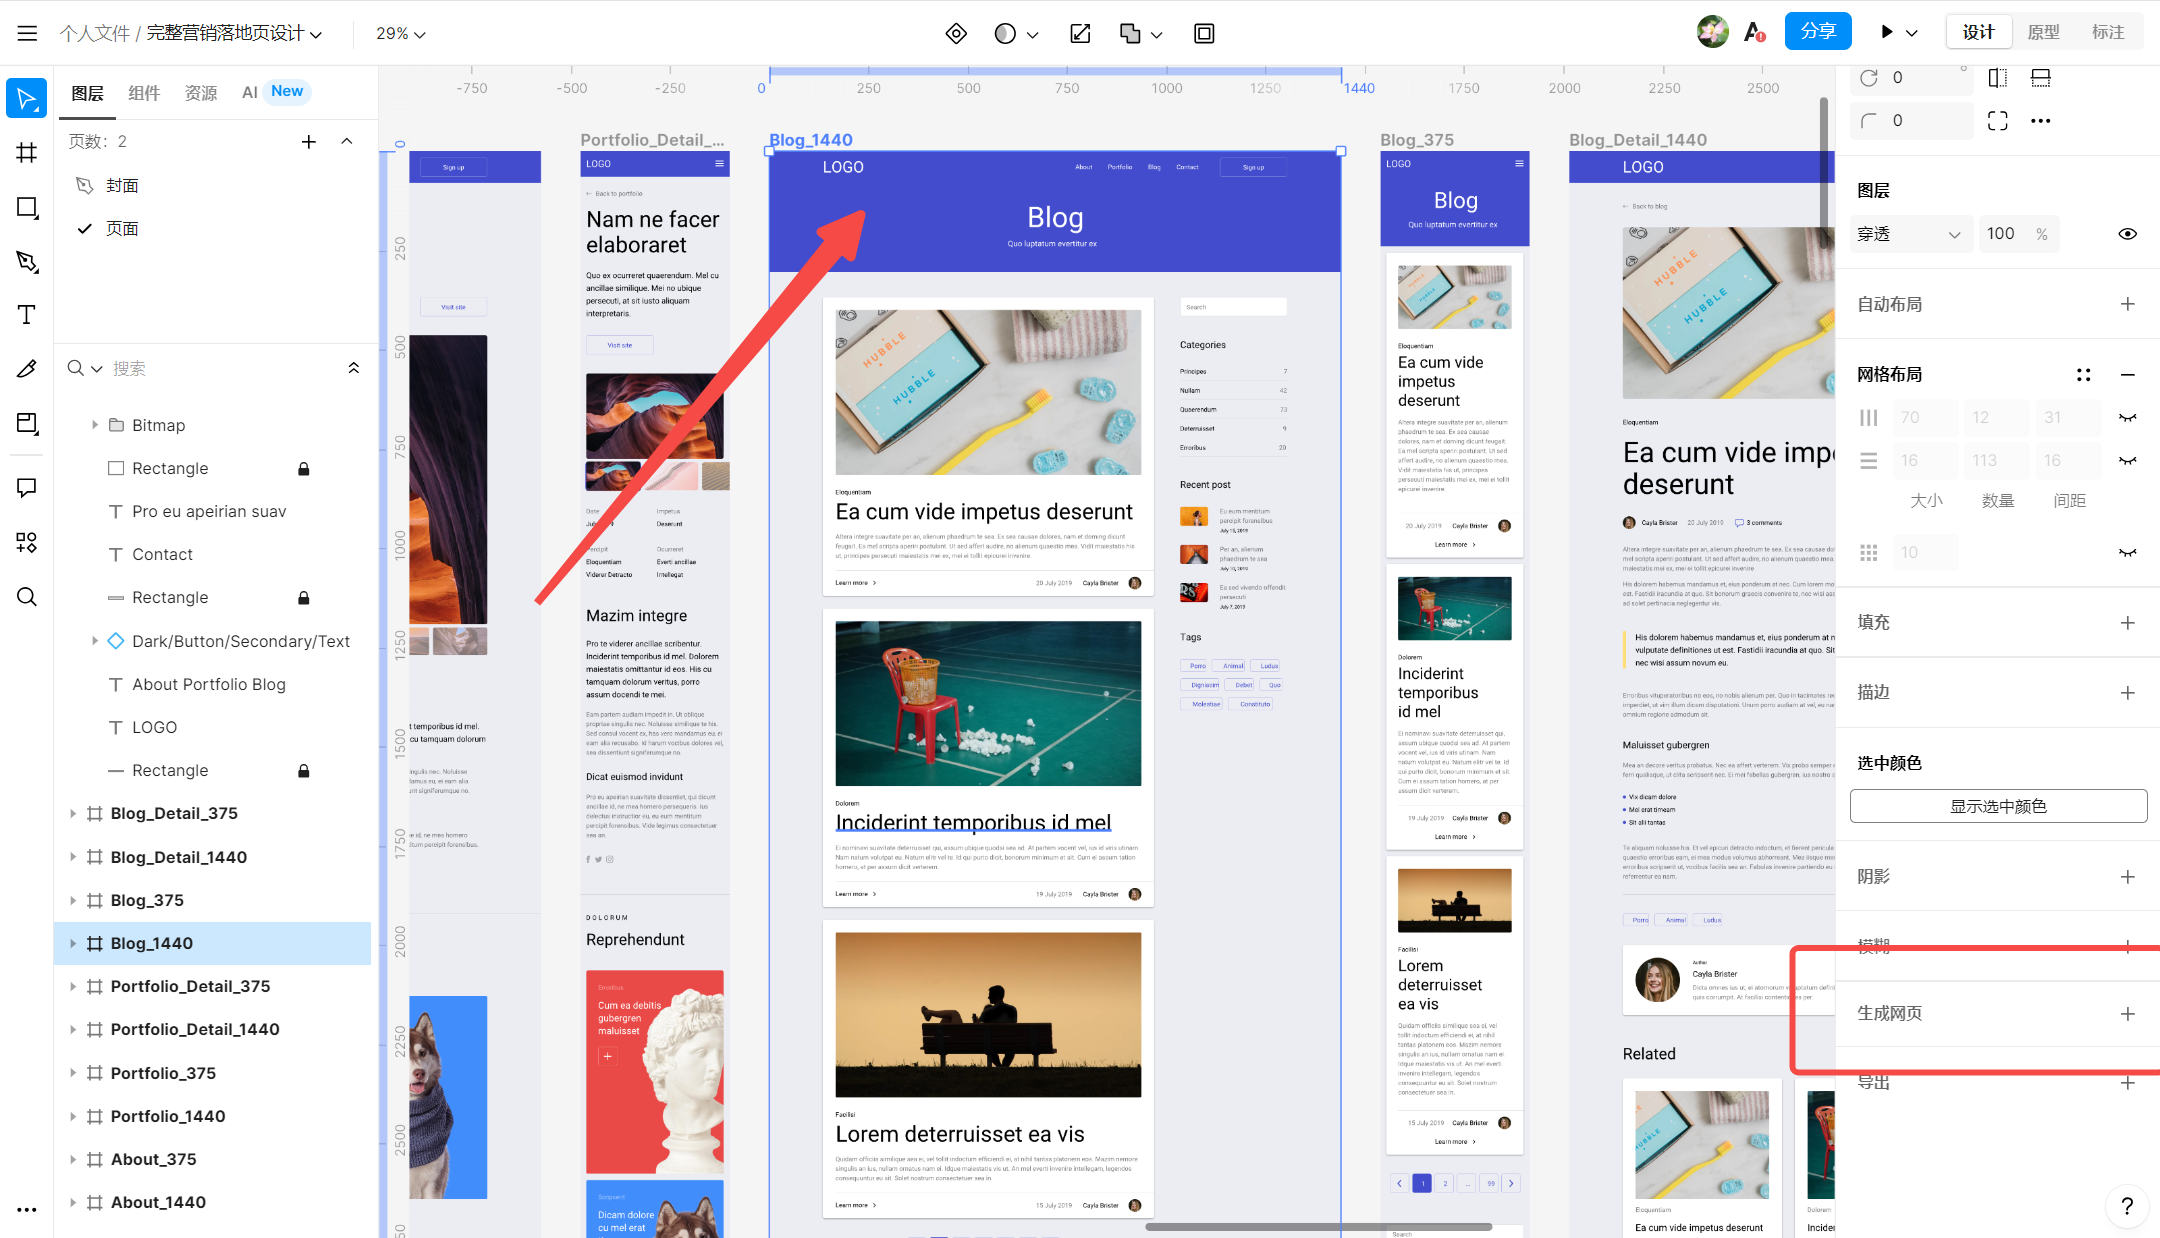Click the font missing warning icon

pos(1754,32)
